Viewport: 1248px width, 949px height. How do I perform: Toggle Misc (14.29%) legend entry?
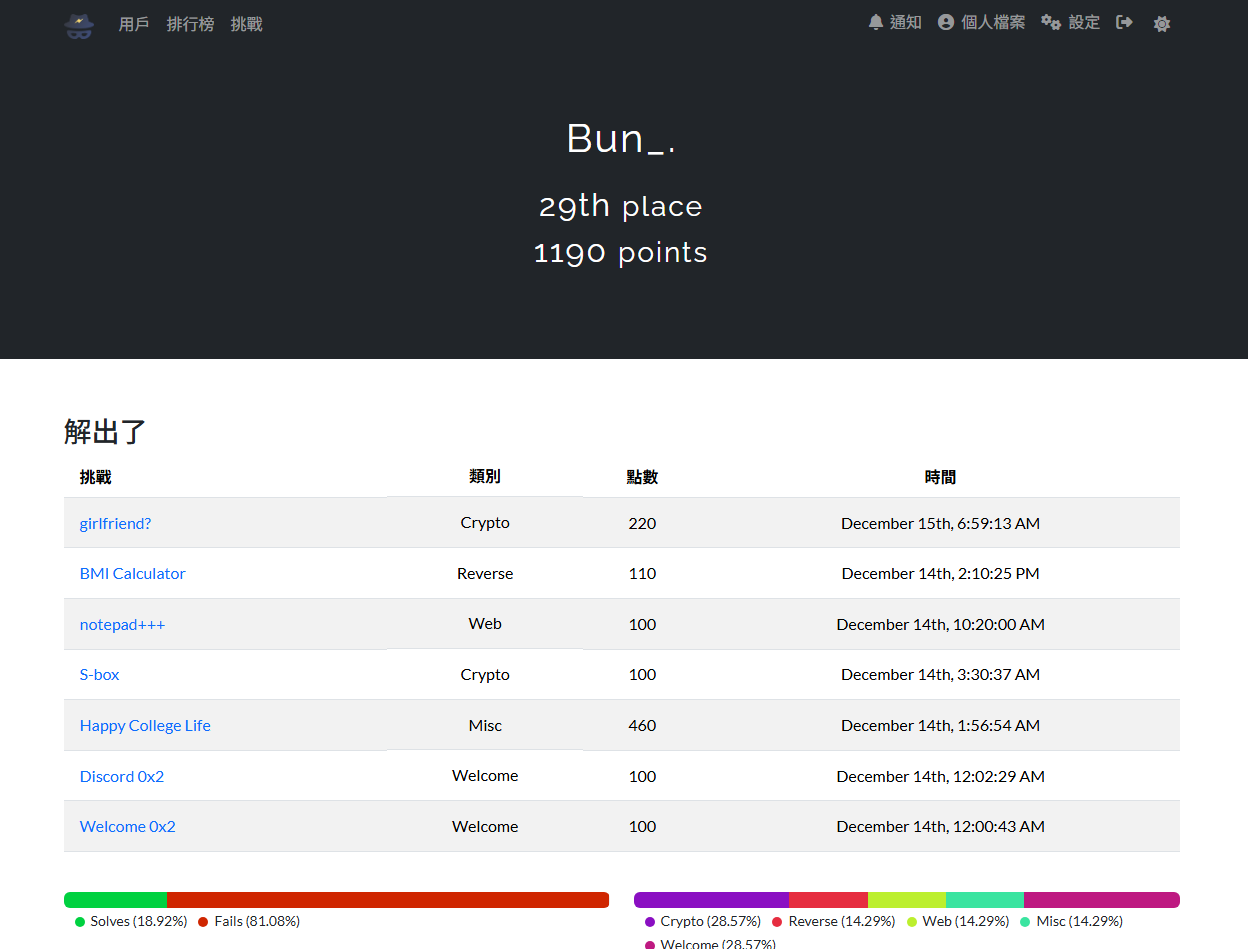(1071, 921)
